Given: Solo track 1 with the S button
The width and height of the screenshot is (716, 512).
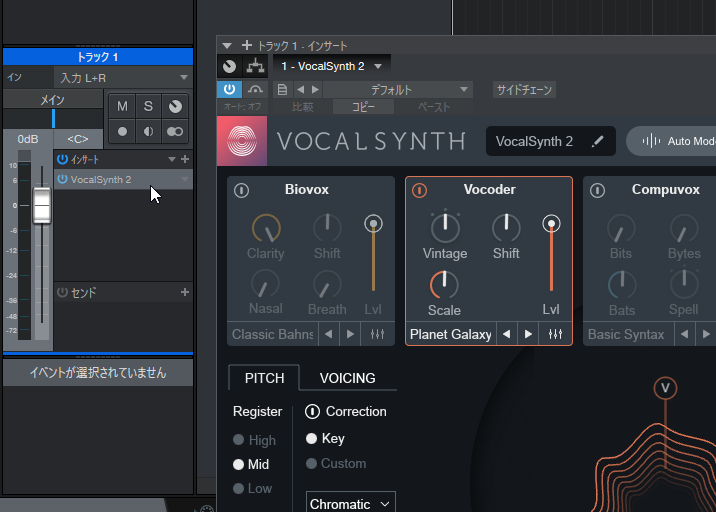Looking at the screenshot, I should 148,106.
